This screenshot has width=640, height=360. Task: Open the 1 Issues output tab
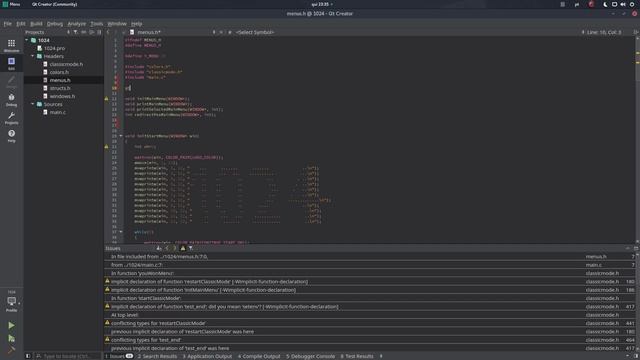pos(119,356)
